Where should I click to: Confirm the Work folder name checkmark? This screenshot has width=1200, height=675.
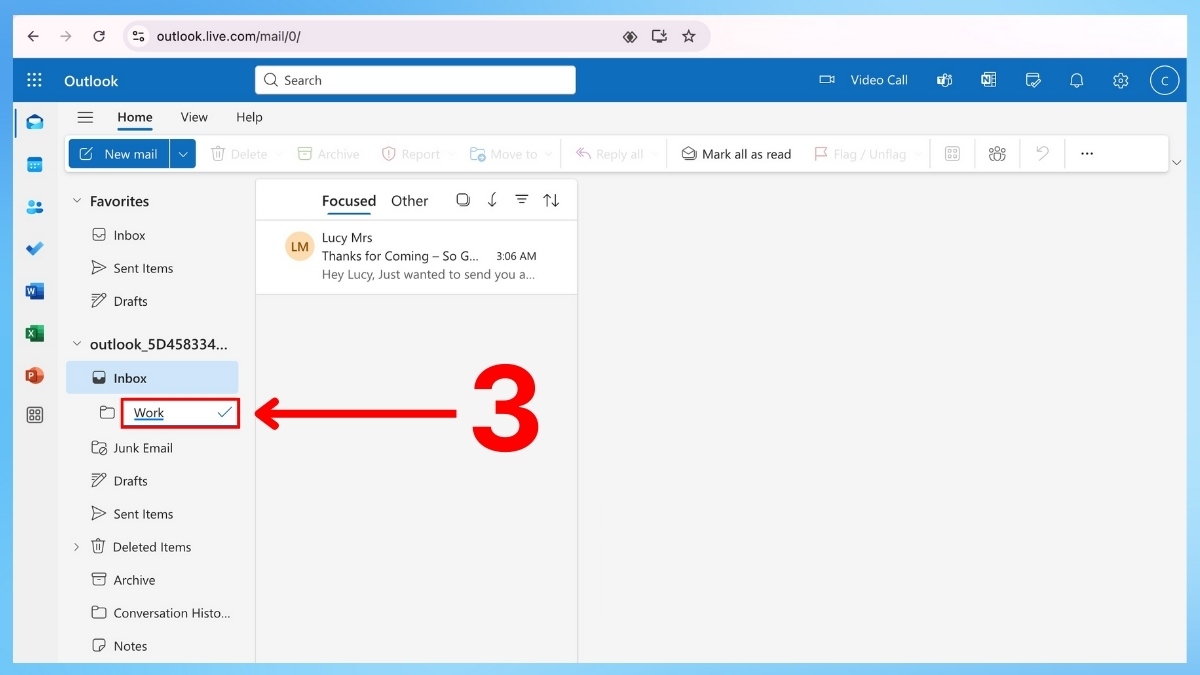click(x=225, y=412)
